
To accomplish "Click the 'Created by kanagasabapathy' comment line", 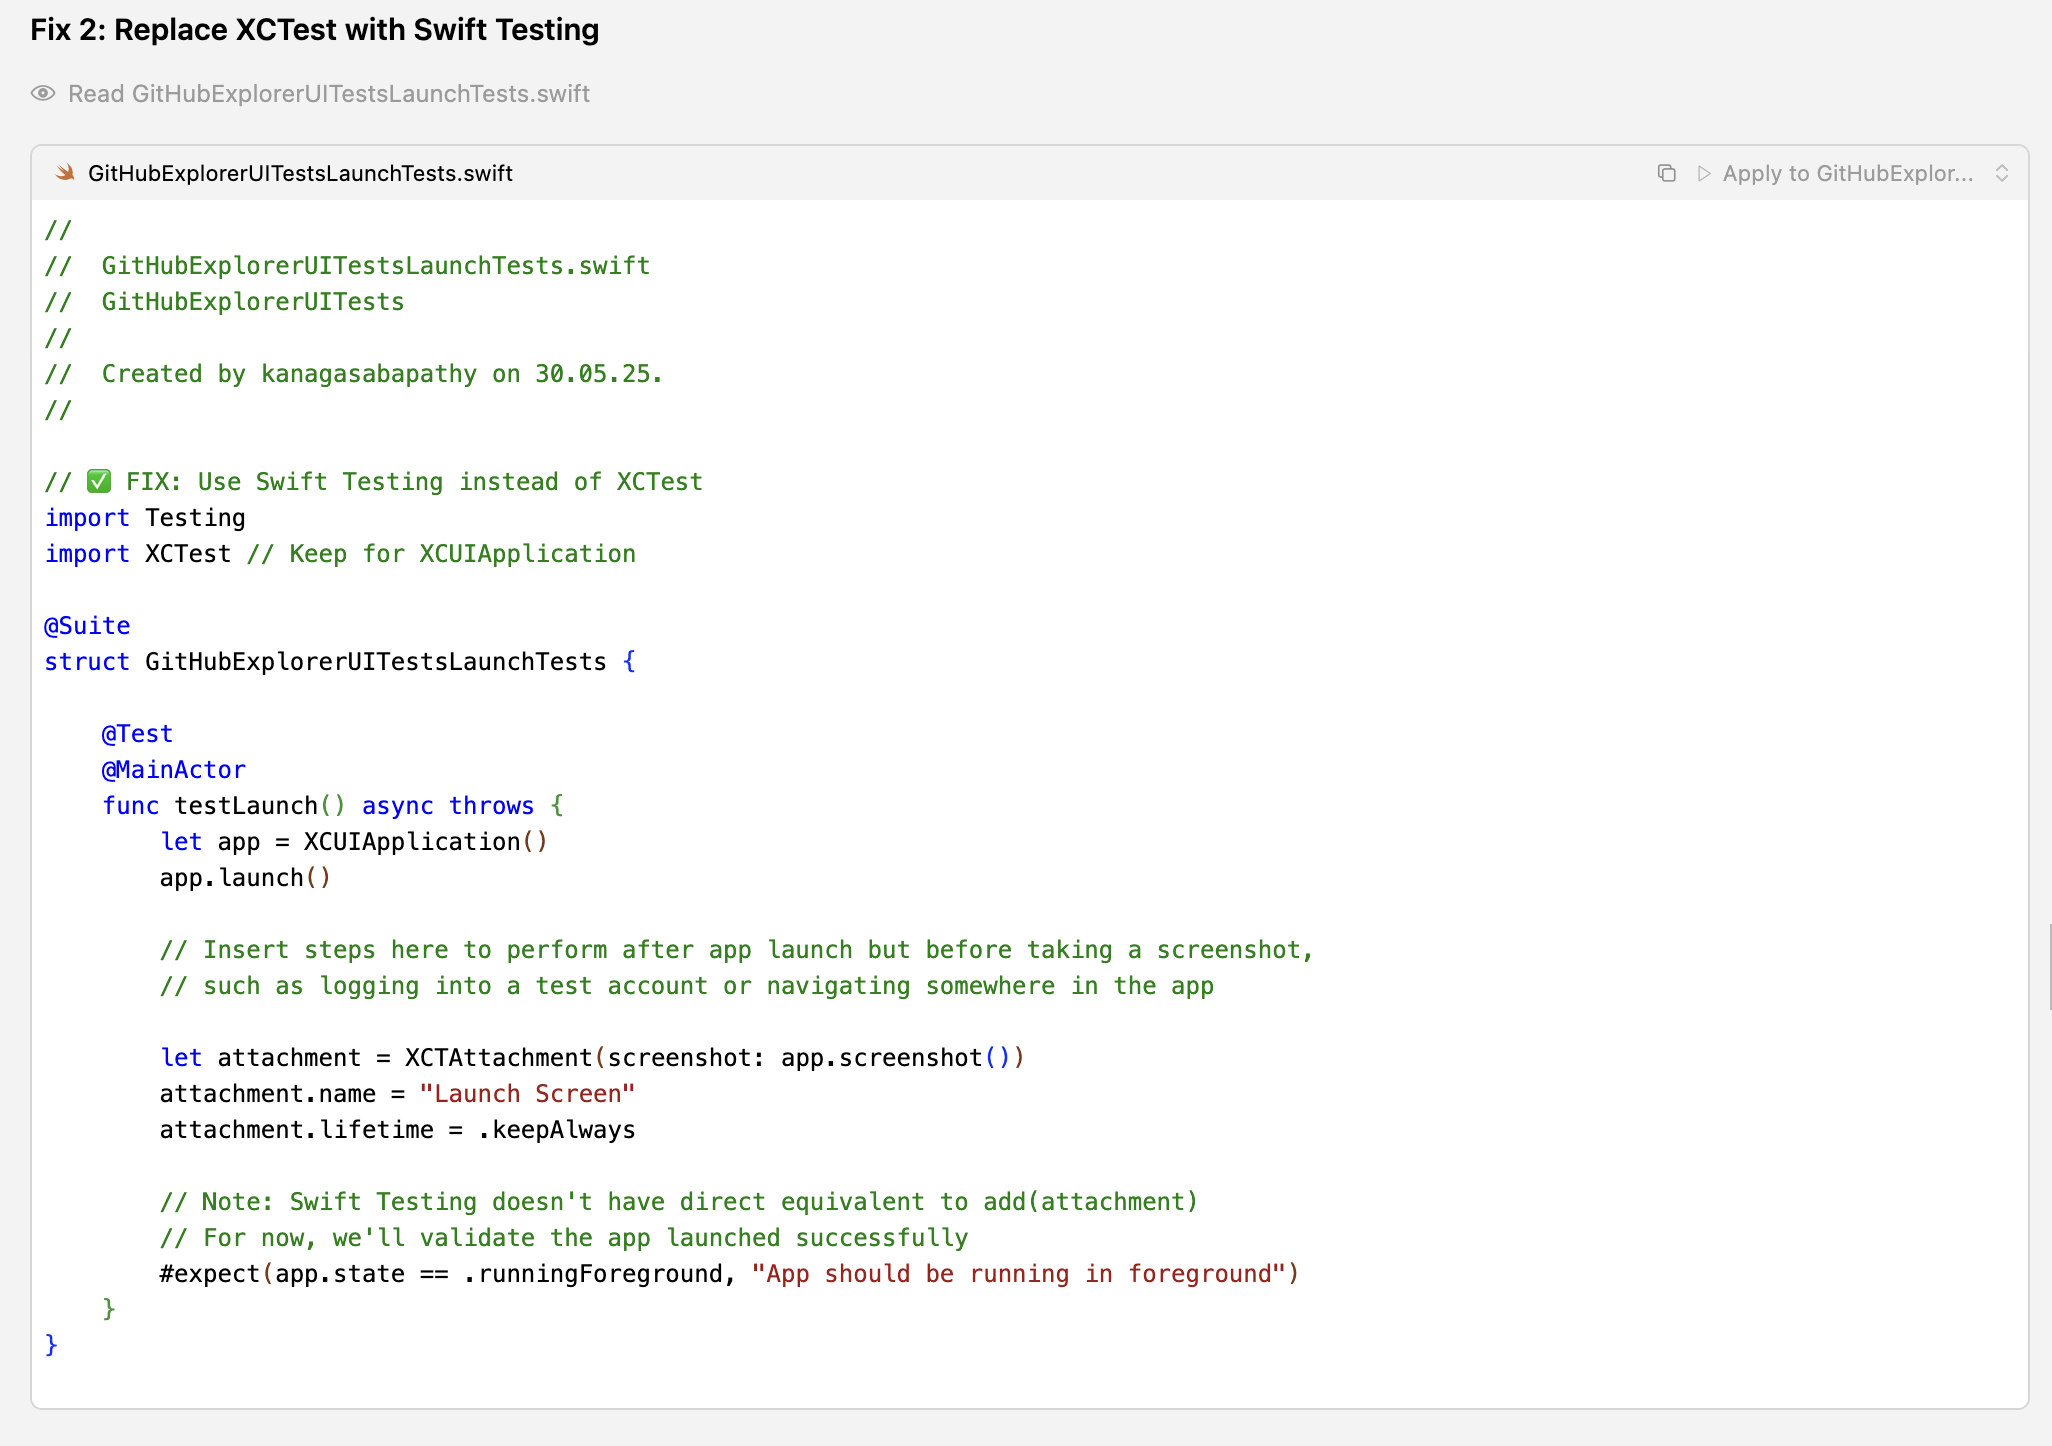I will [353, 374].
